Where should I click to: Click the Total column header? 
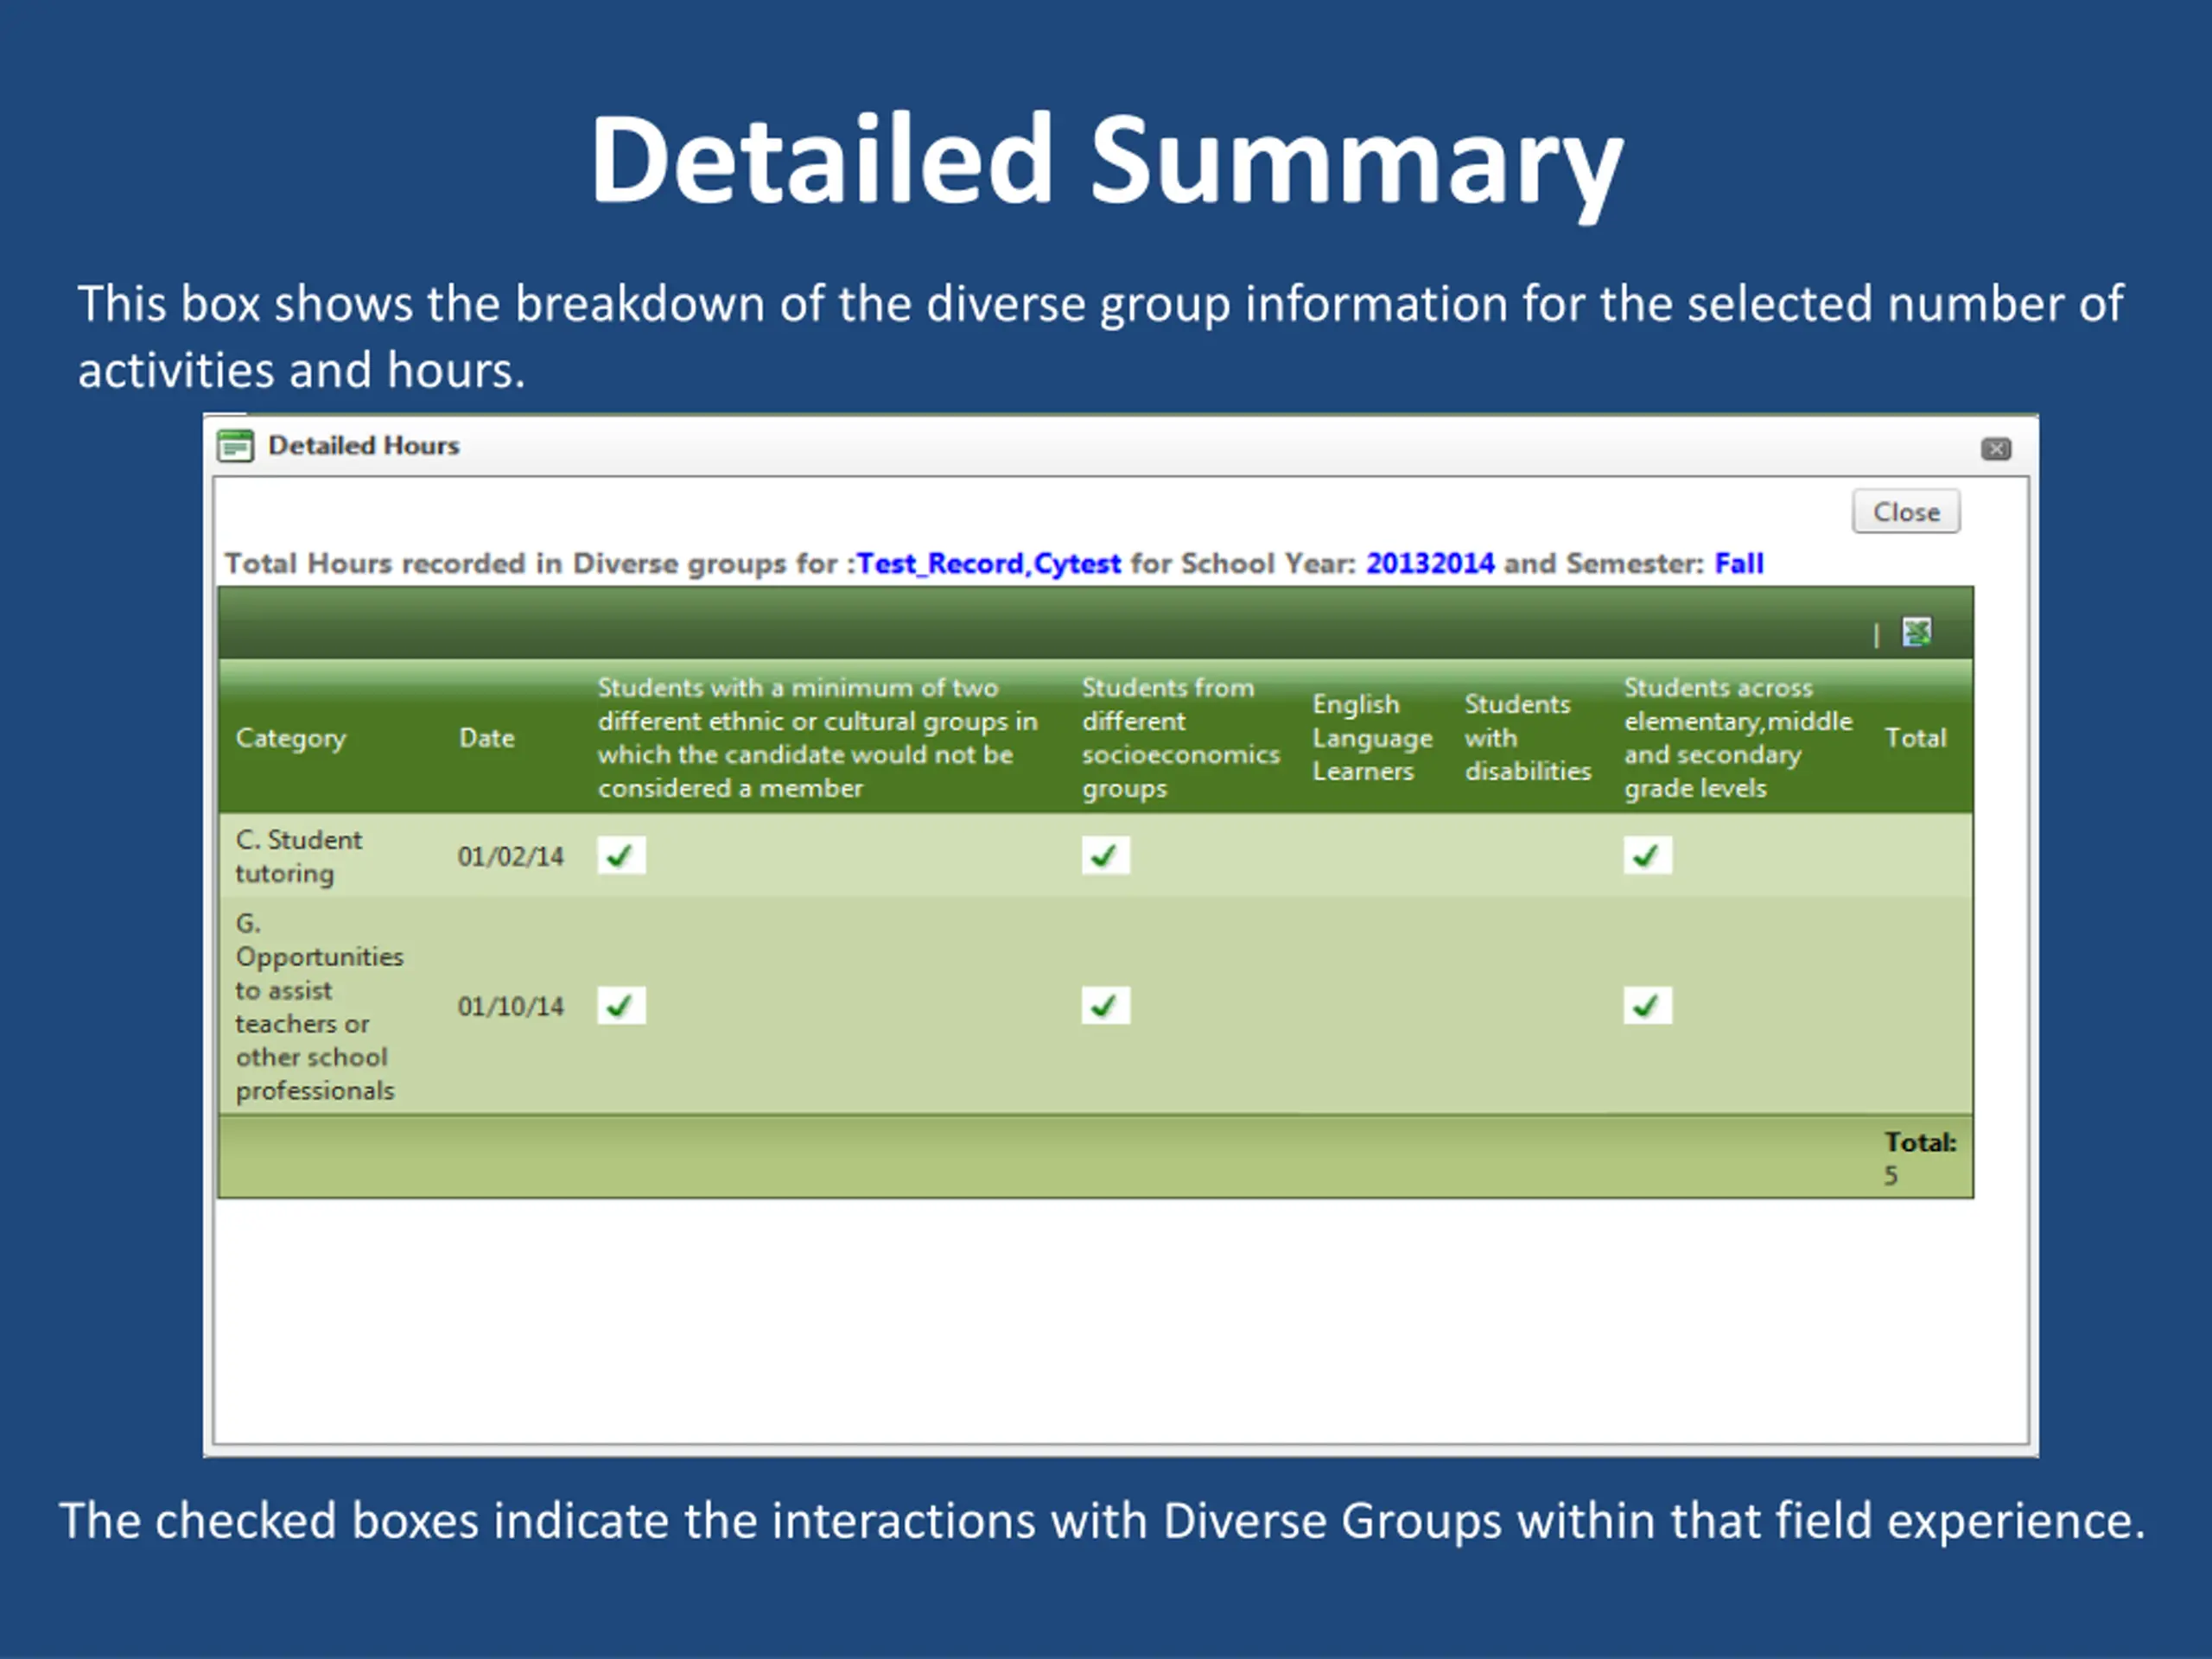point(1915,738)
